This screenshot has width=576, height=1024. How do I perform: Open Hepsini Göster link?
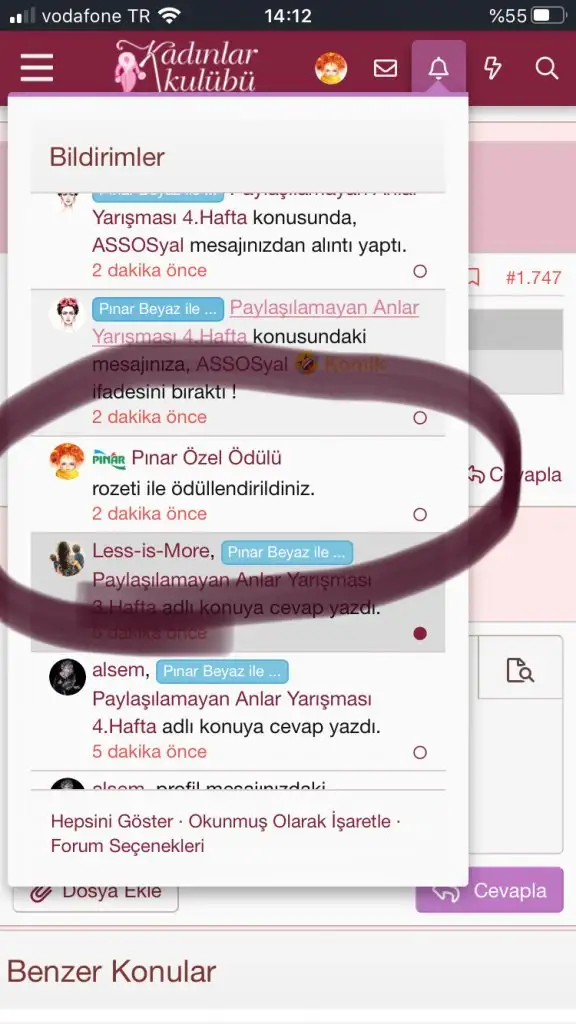pos(112,821)
